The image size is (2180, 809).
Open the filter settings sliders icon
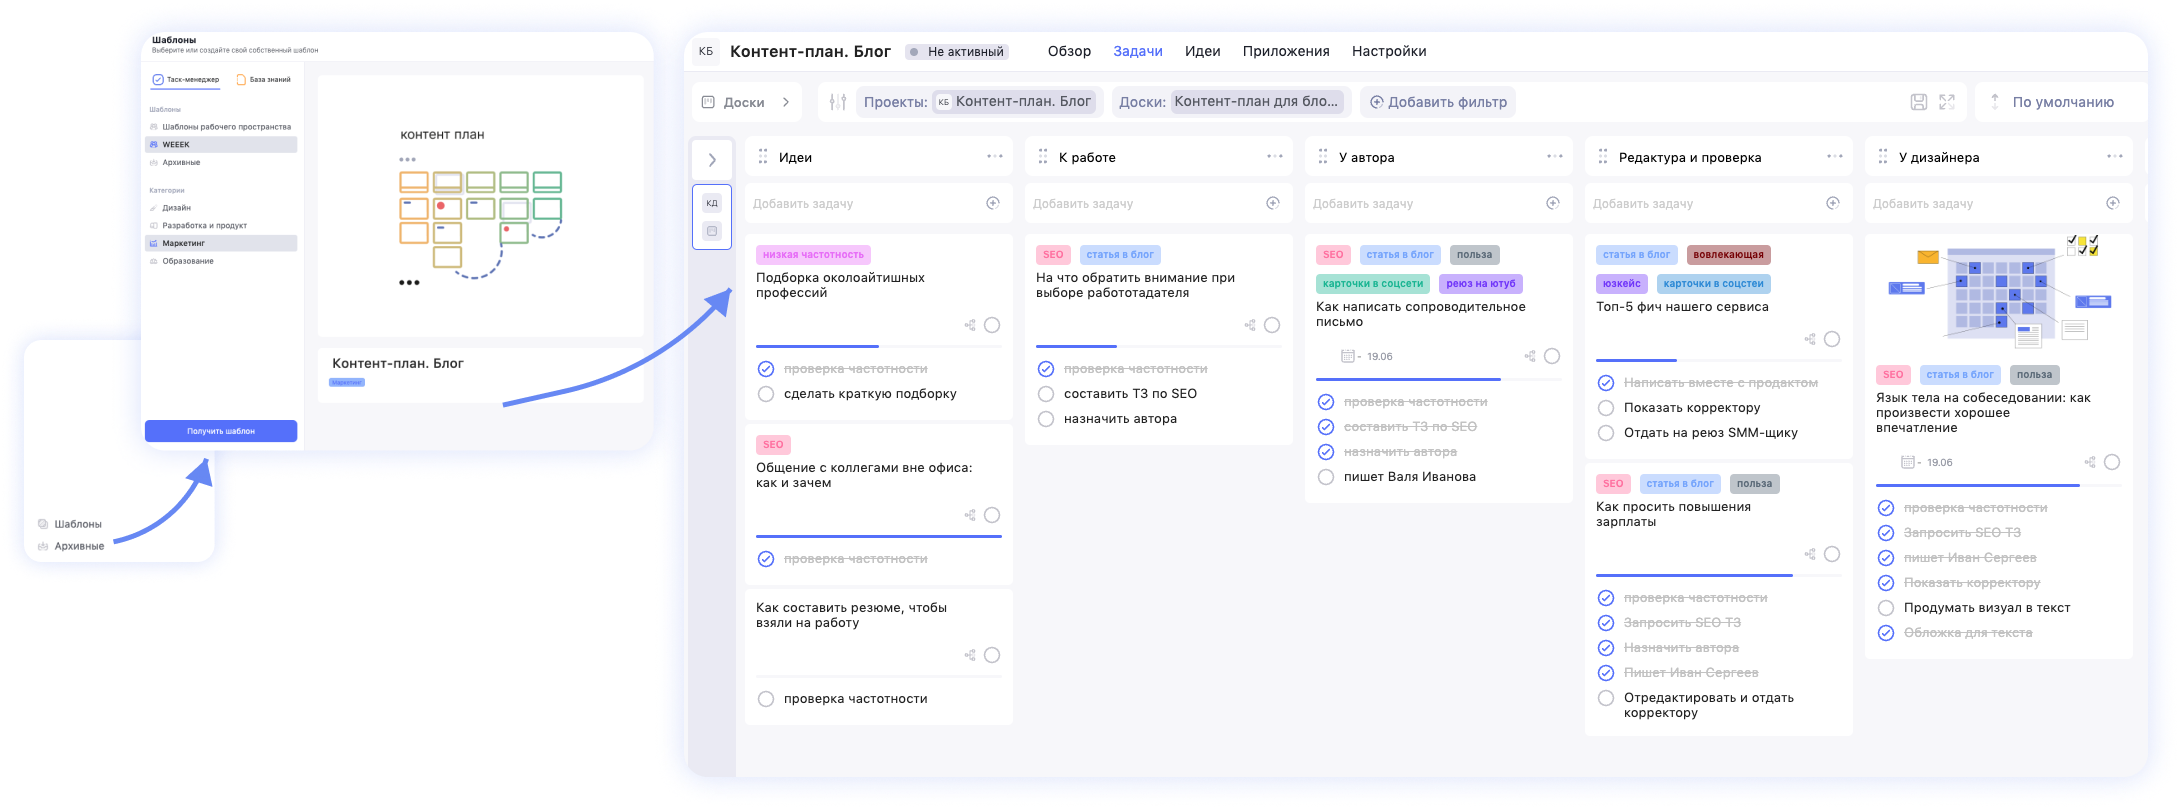[838, 102]
